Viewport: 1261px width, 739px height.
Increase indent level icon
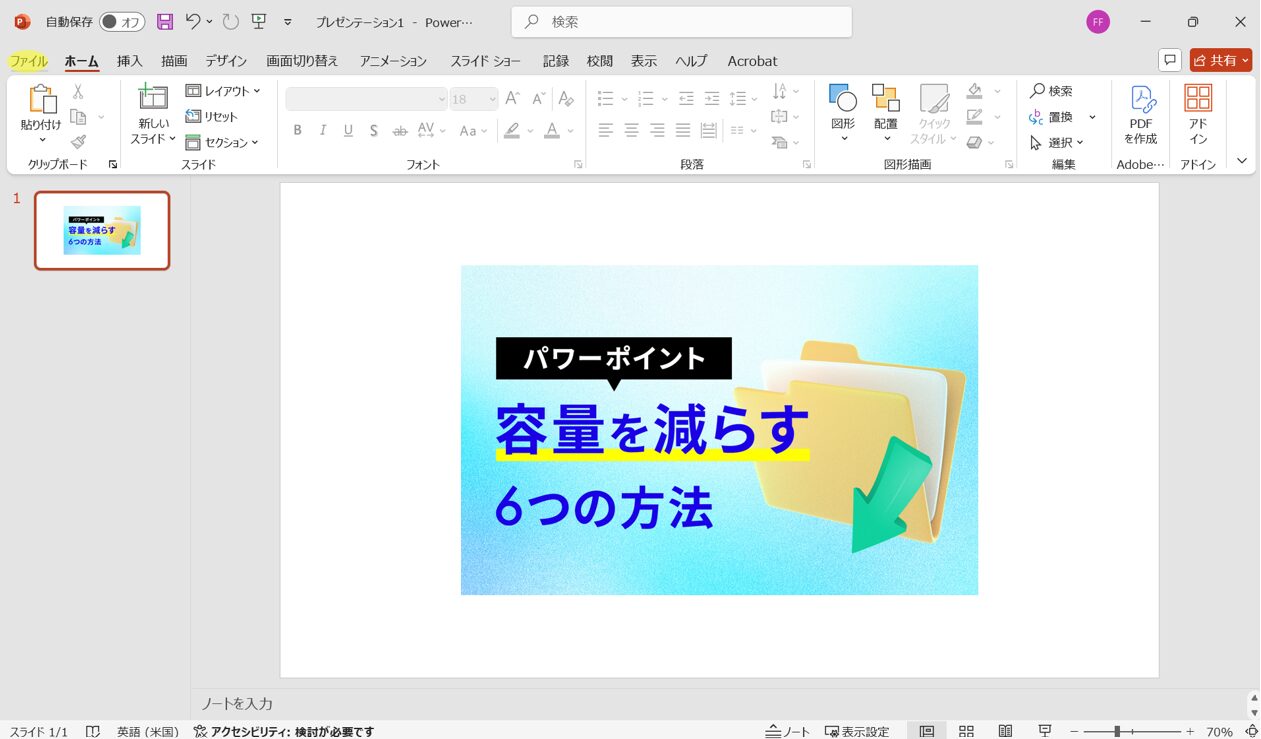(712, 98)
